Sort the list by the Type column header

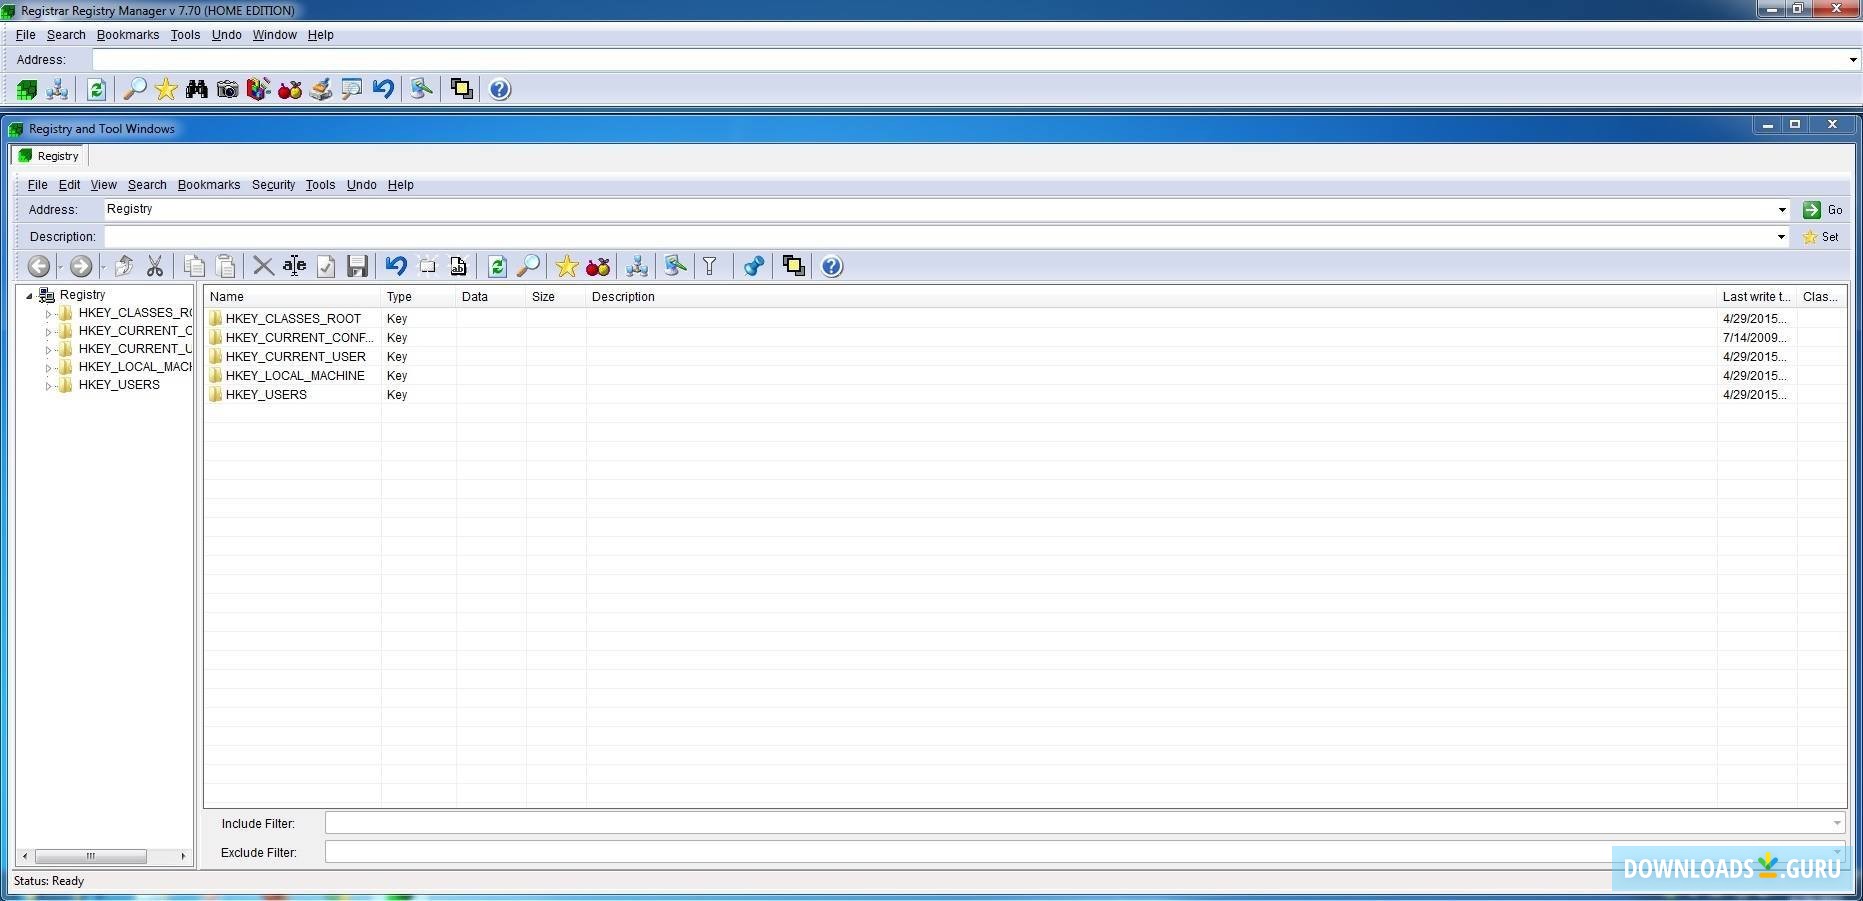418,297
